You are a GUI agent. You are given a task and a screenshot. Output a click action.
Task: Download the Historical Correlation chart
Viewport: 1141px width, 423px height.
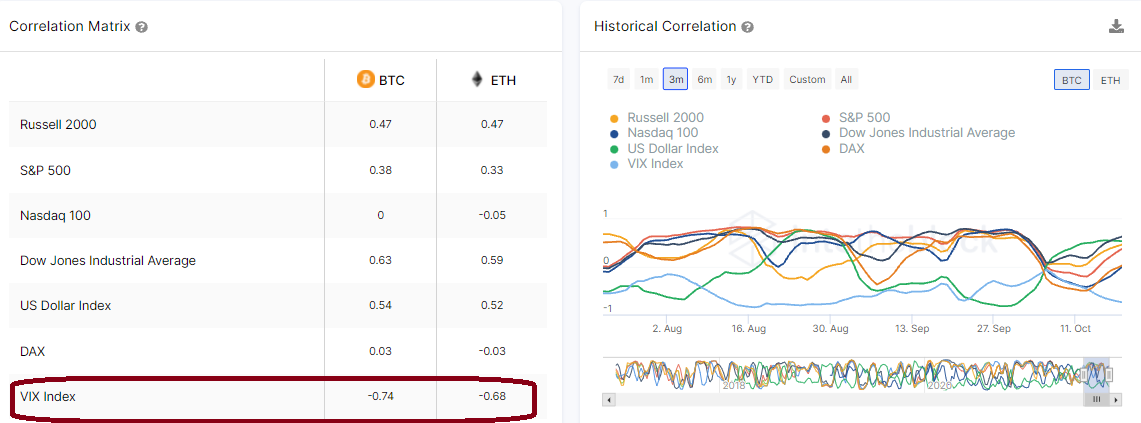pos(1116,27)
